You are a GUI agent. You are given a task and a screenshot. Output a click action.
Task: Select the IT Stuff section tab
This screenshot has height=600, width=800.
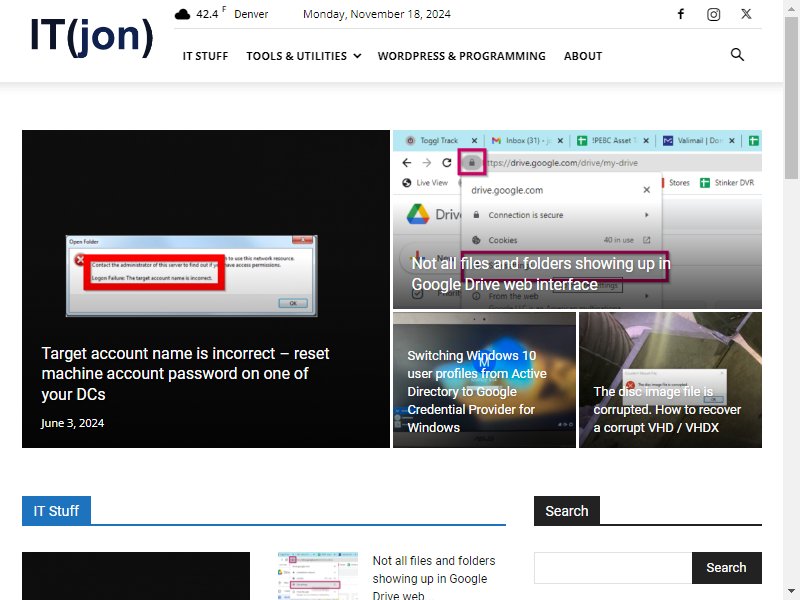(x=56, y=511)
